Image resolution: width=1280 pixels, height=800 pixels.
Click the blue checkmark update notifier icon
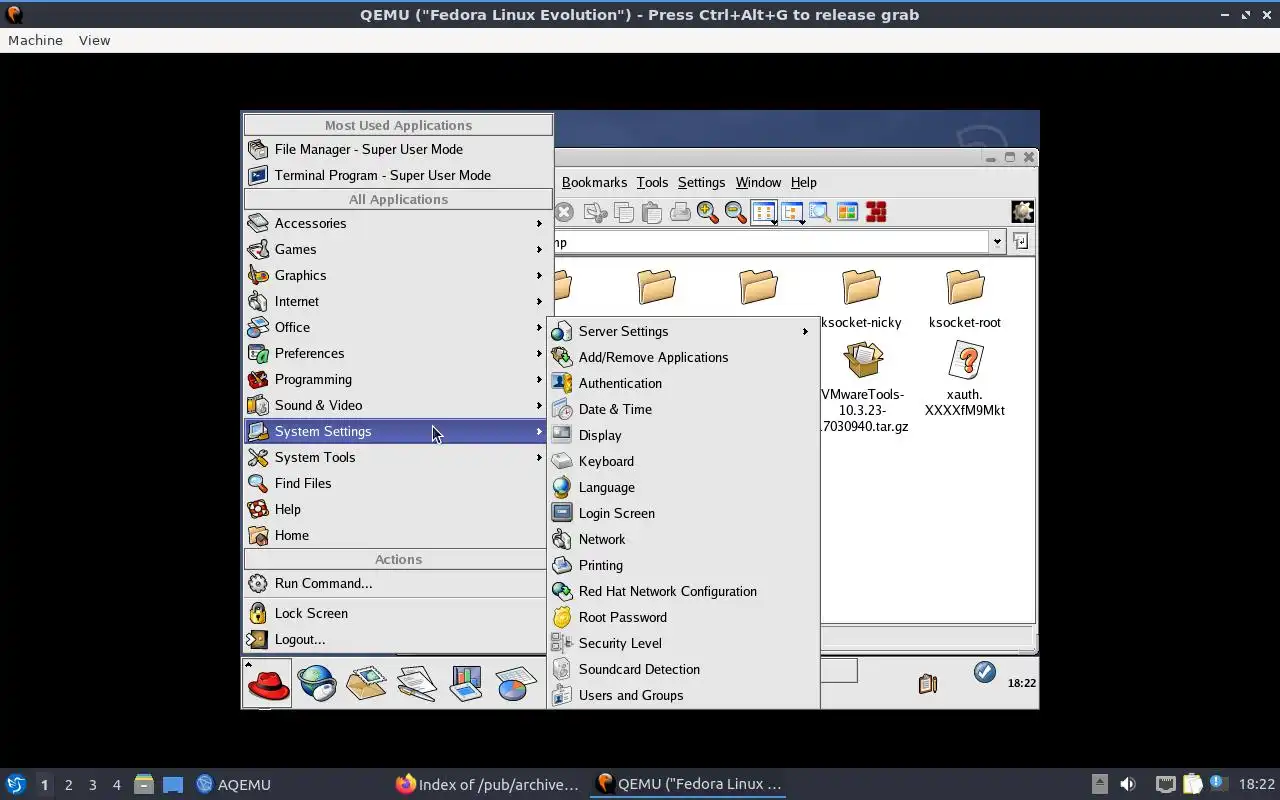pos(985,672)
